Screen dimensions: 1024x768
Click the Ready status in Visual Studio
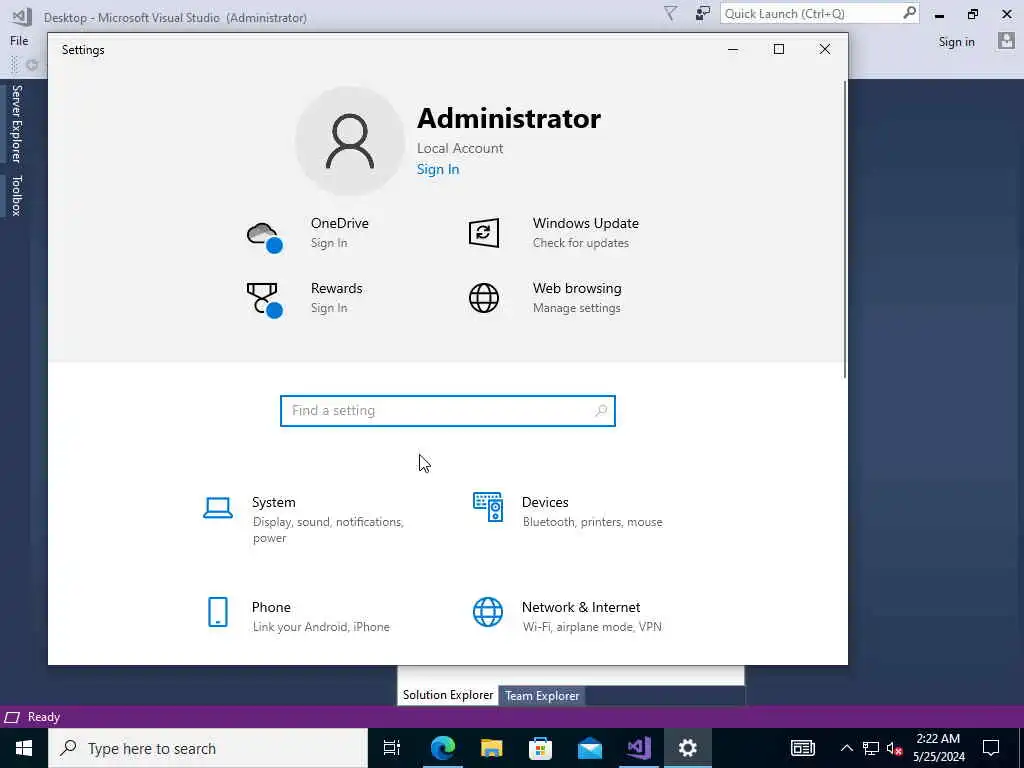[x=44, y=717]
